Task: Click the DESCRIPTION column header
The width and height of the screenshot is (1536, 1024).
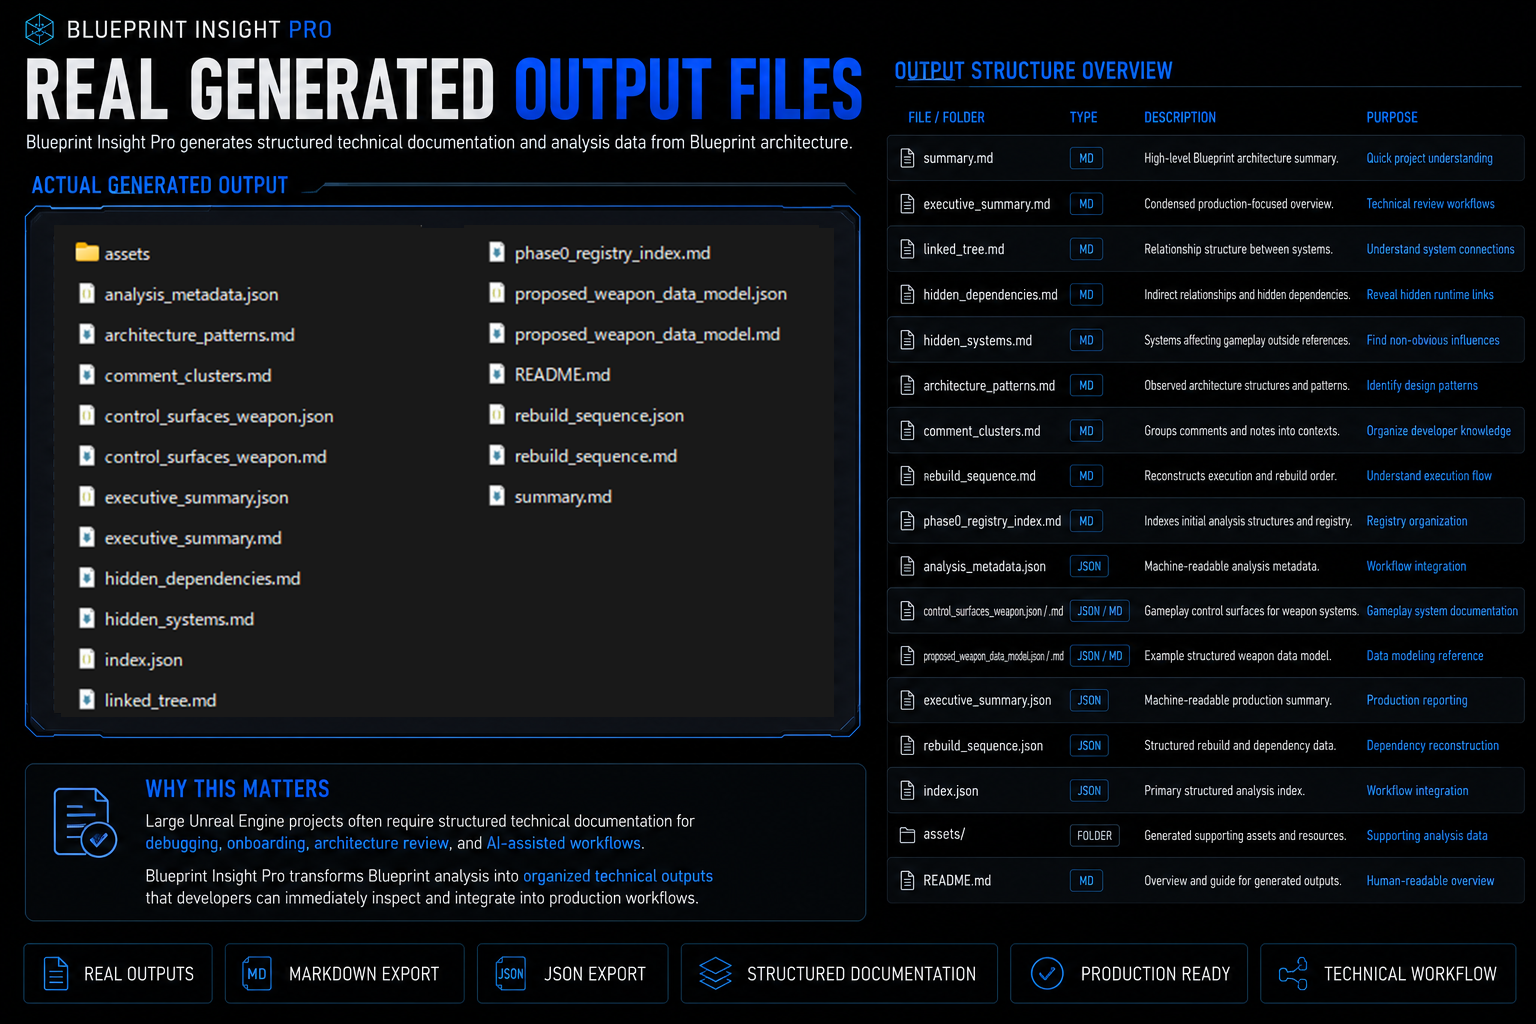Action: (x=1180, y=117)
